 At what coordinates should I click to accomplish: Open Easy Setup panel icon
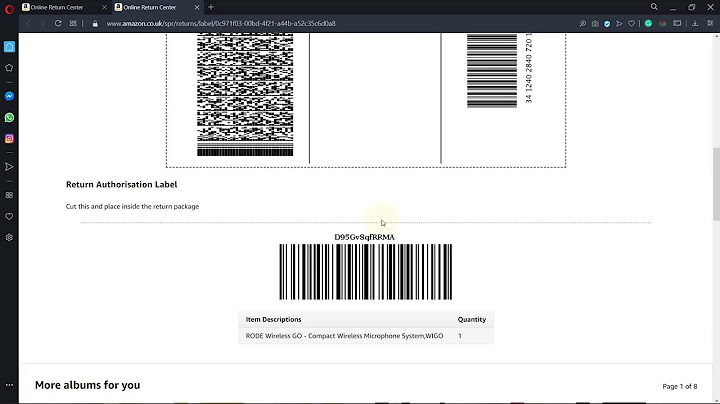(x=710, y=23)
